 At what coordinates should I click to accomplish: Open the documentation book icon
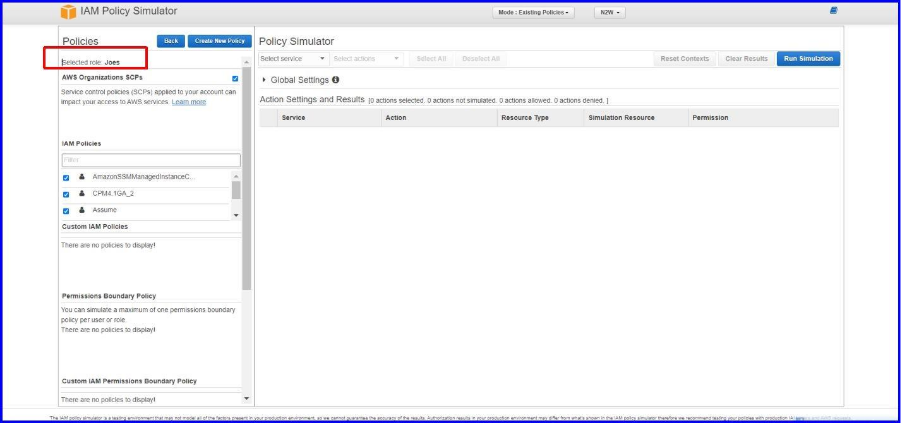(833, 11)
